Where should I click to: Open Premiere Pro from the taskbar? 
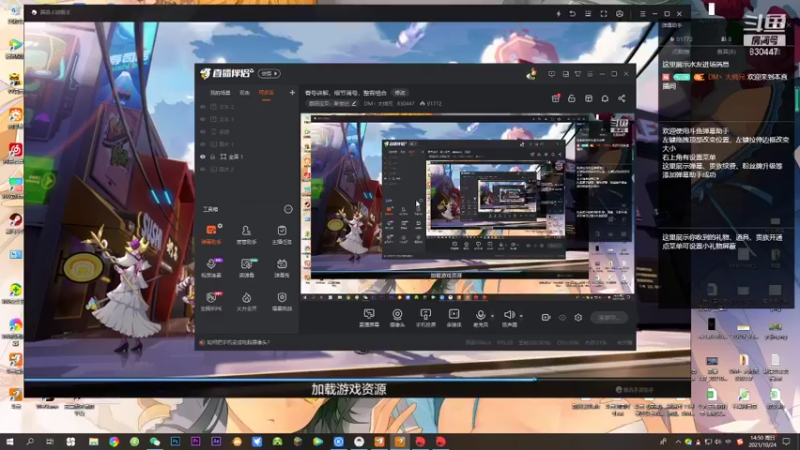click(195, 442)
